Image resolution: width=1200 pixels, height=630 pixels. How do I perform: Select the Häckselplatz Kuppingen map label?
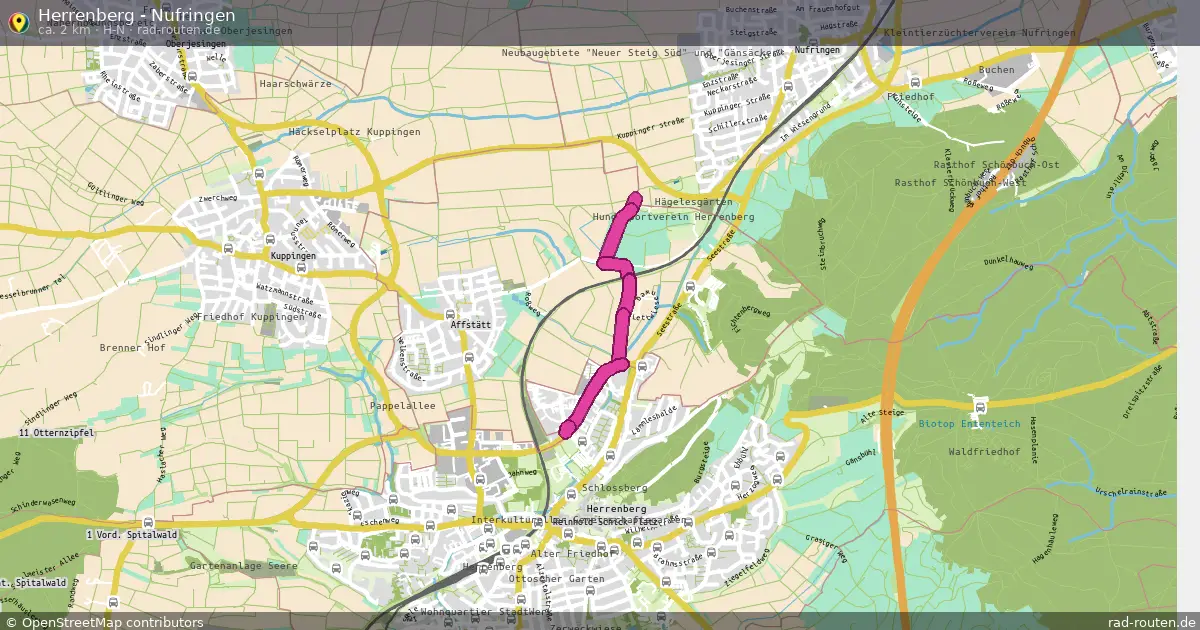tap(354, 131)
